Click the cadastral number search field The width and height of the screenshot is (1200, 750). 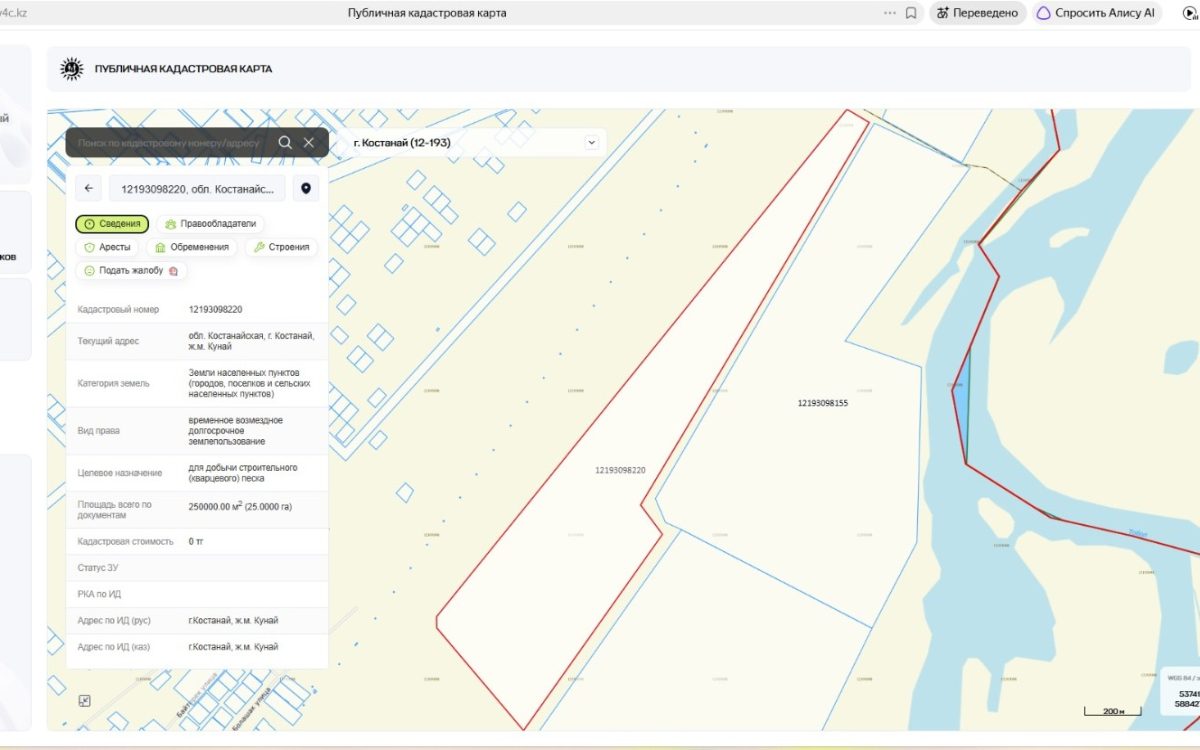[168, 143]
